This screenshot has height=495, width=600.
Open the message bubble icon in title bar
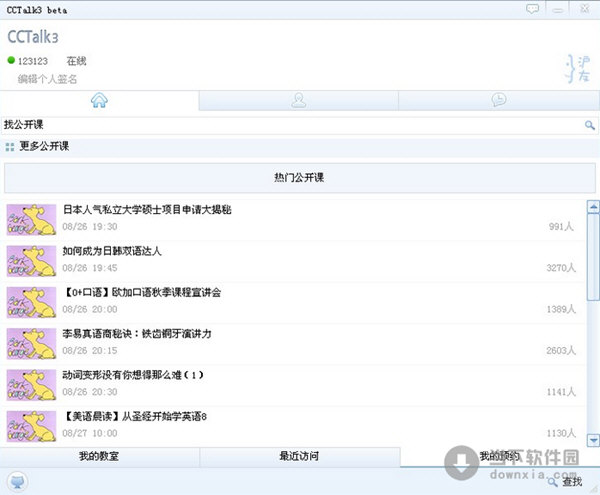point(532,9)
